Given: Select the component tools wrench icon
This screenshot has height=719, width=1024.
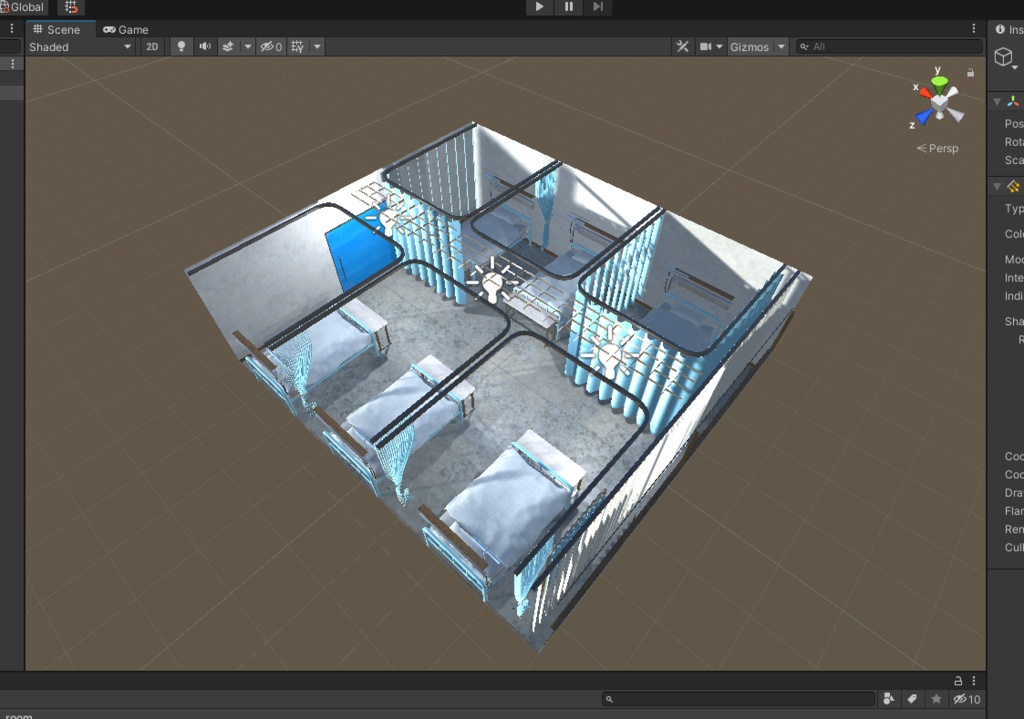Looking at the screenshot, I should [682, 46].
